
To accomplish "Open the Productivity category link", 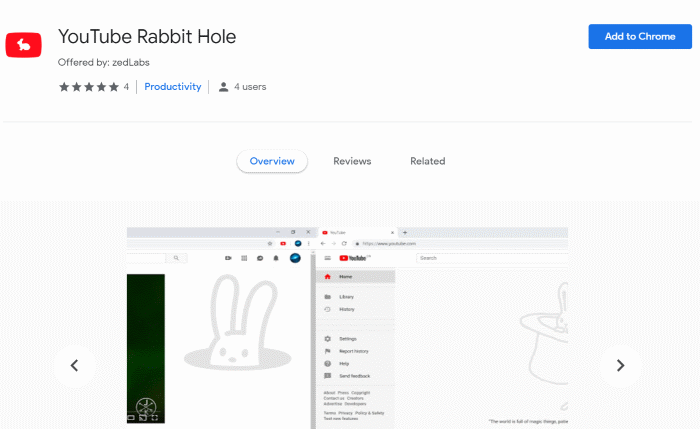I will tap(173, 87).
